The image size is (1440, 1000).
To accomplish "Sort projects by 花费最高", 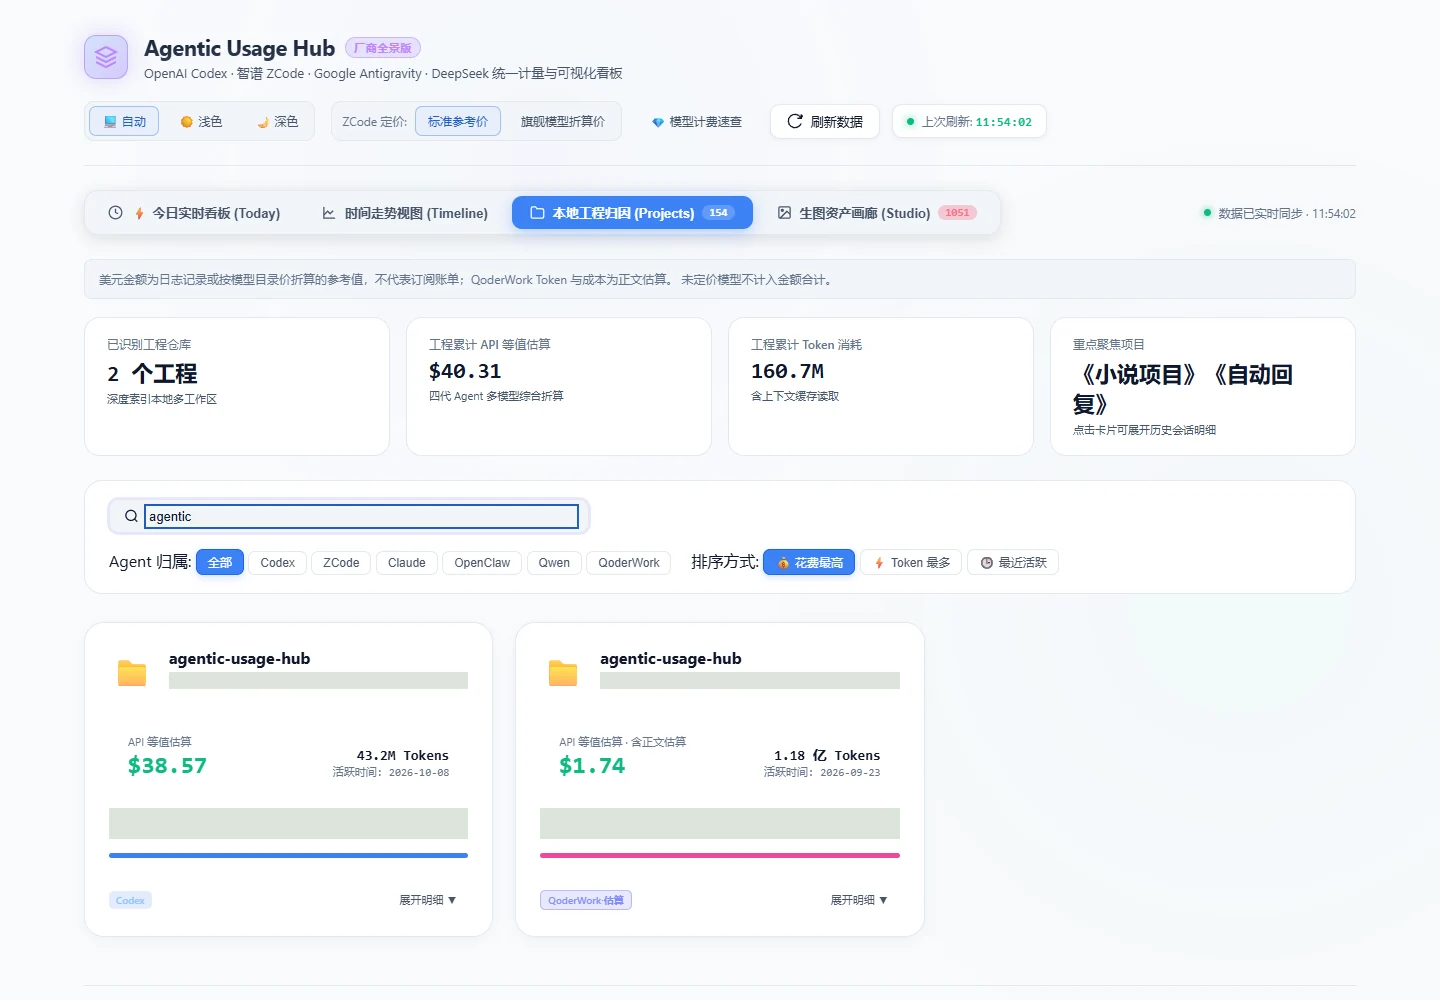I will [809, 563].
